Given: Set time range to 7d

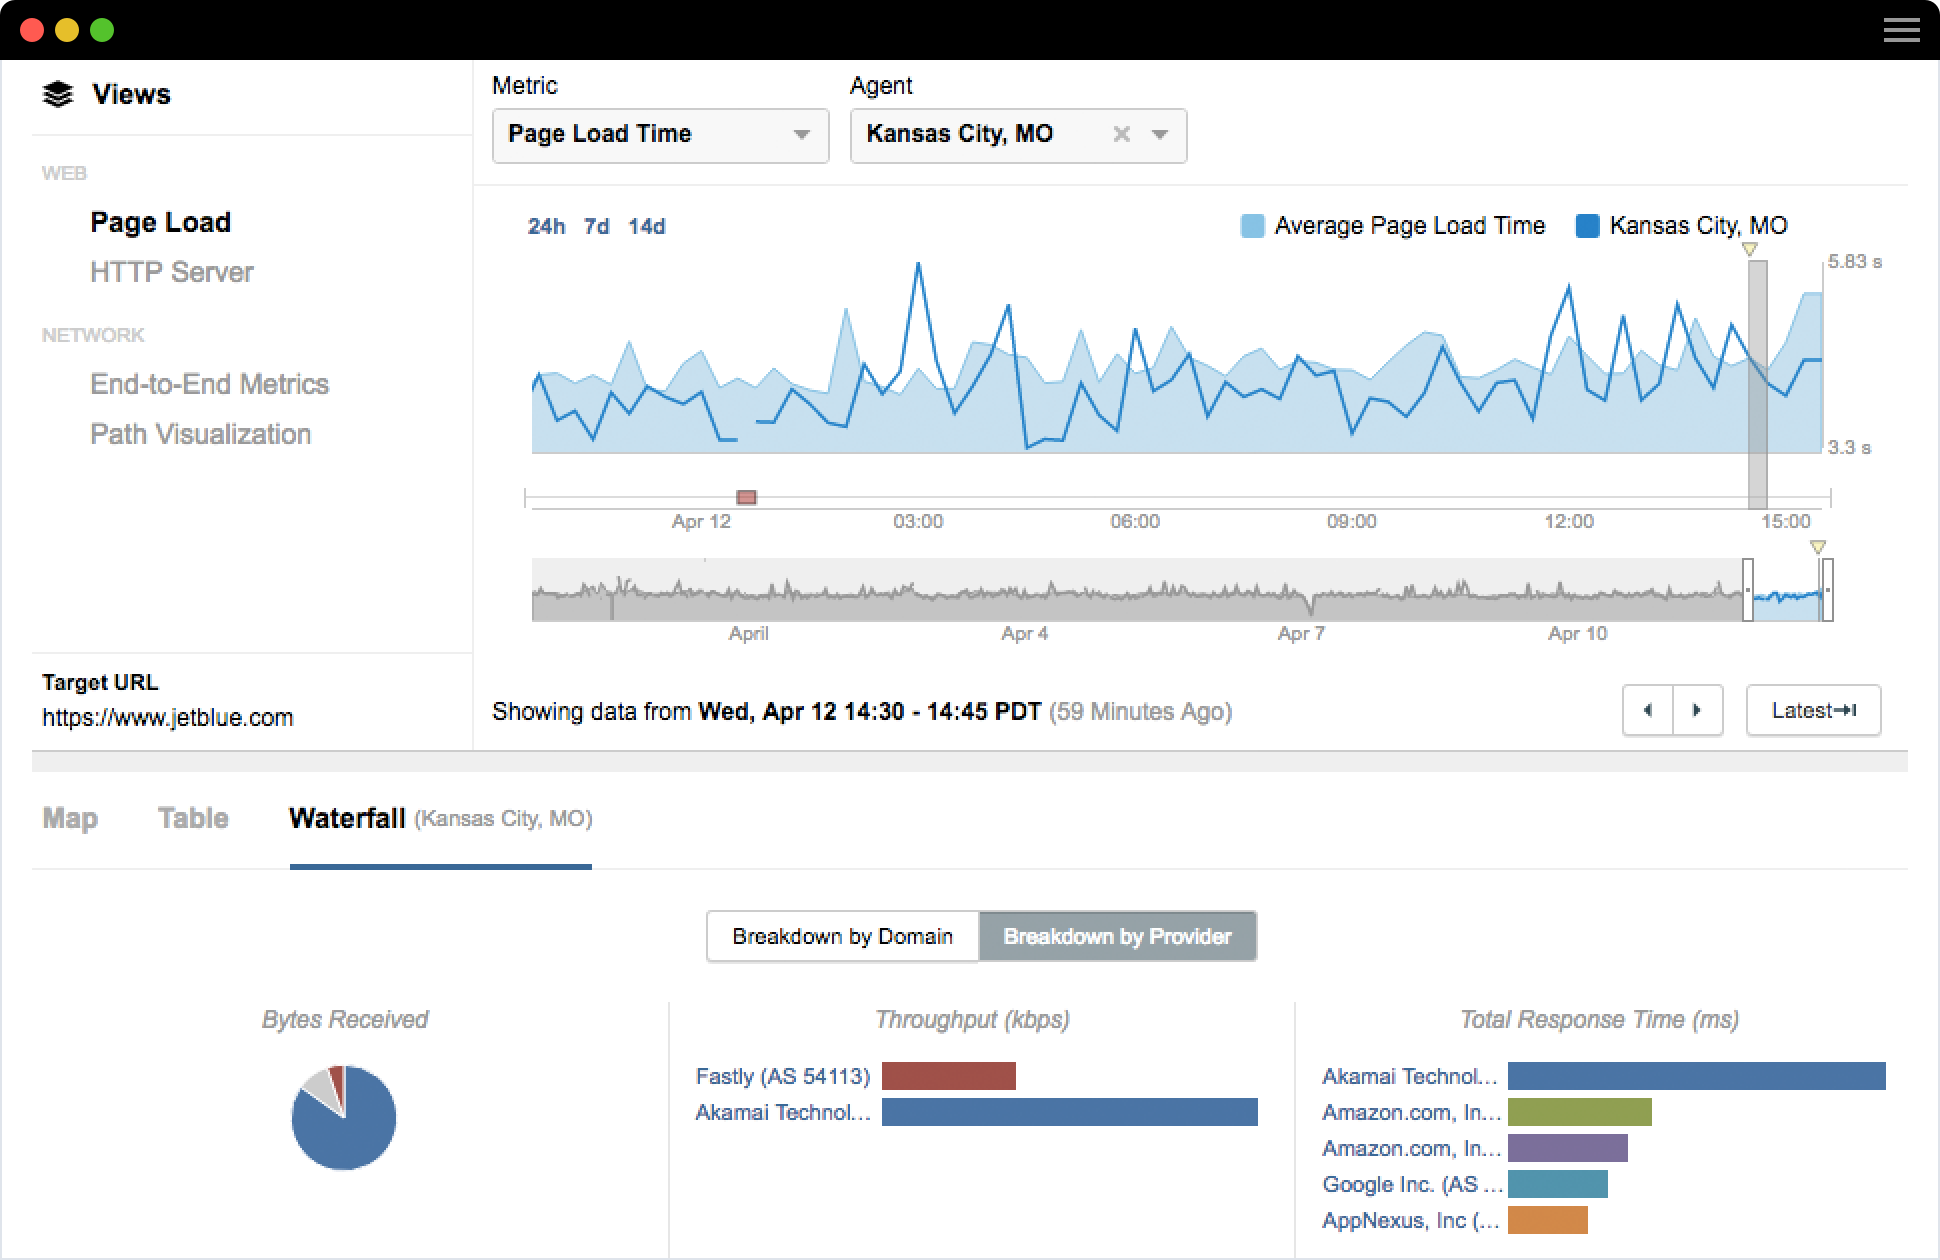Looking at the screenshot, I should click(x=596, y=227).
